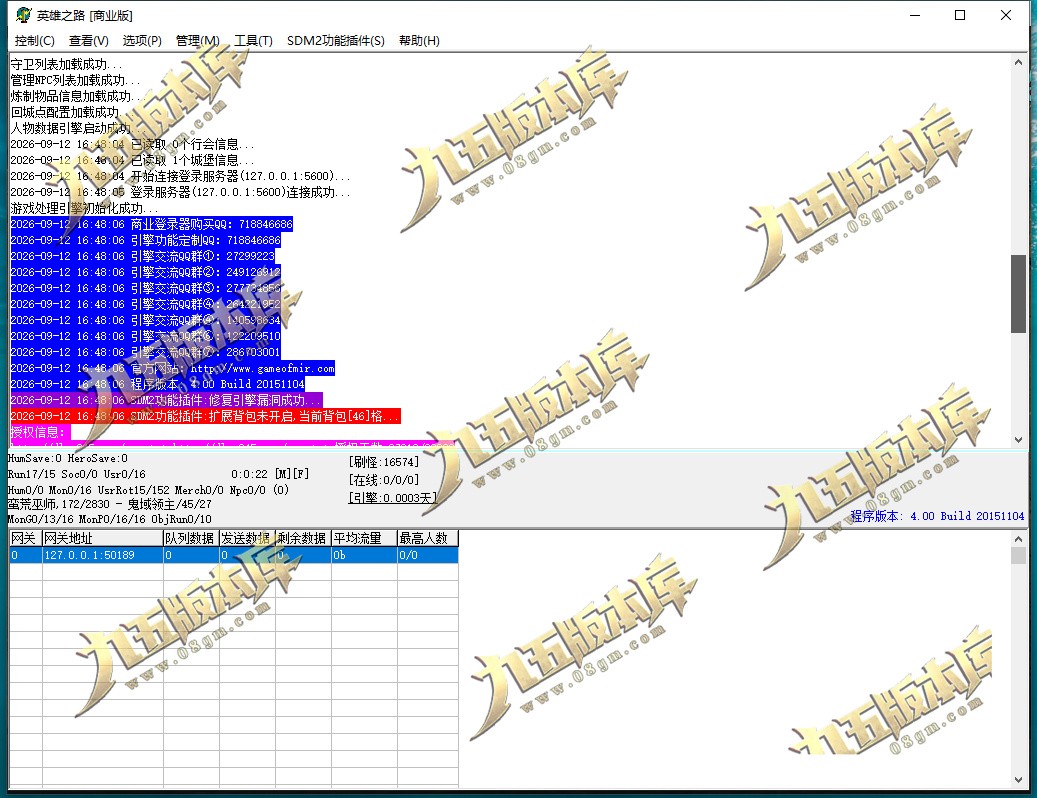Open the 选项(P) menu
The height and width of the screenshot is (798, 1037).
(142, 41)
